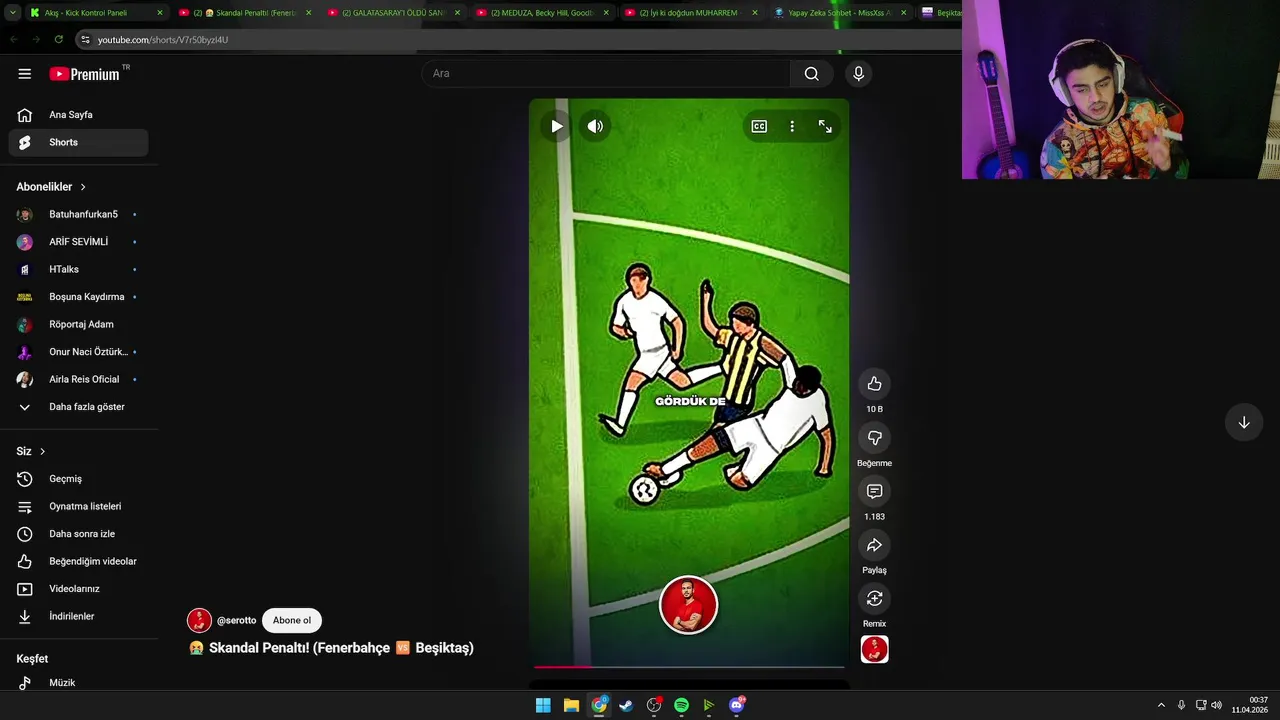This screenshot has width=1280, height=720.
Task: Open Beğendiğim videolar liked videos
Action: point(78,561)
